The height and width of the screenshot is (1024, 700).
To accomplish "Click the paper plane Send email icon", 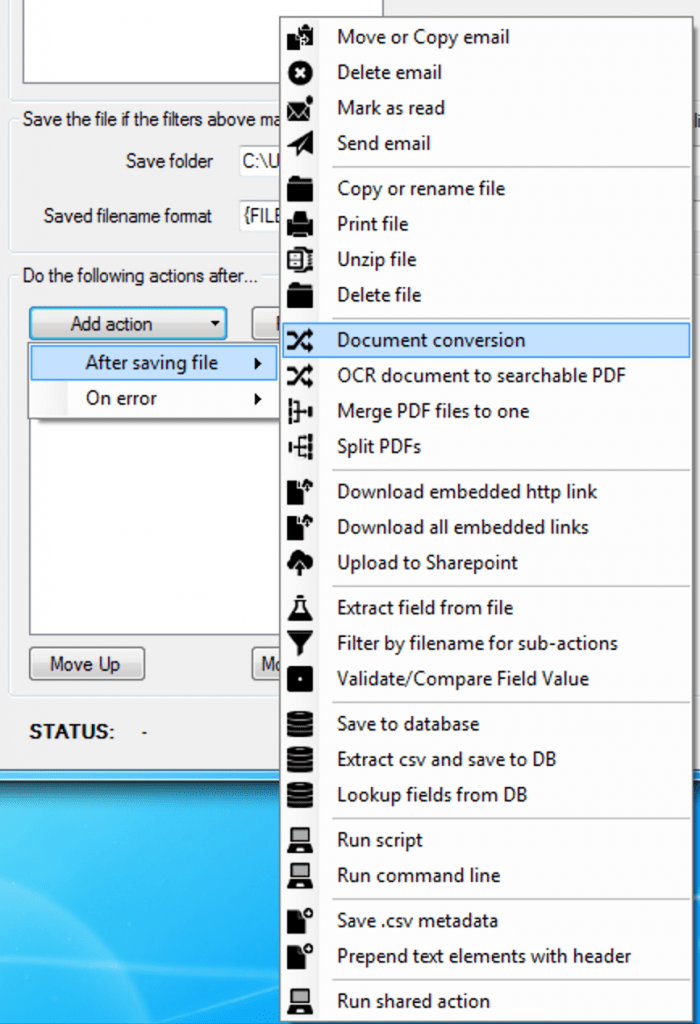I will [x=300, y=144].
